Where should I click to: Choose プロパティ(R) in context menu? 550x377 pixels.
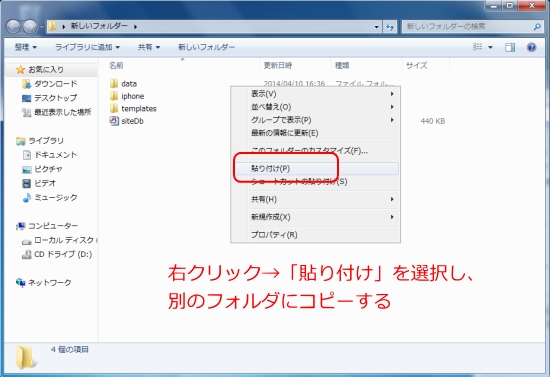315,235
